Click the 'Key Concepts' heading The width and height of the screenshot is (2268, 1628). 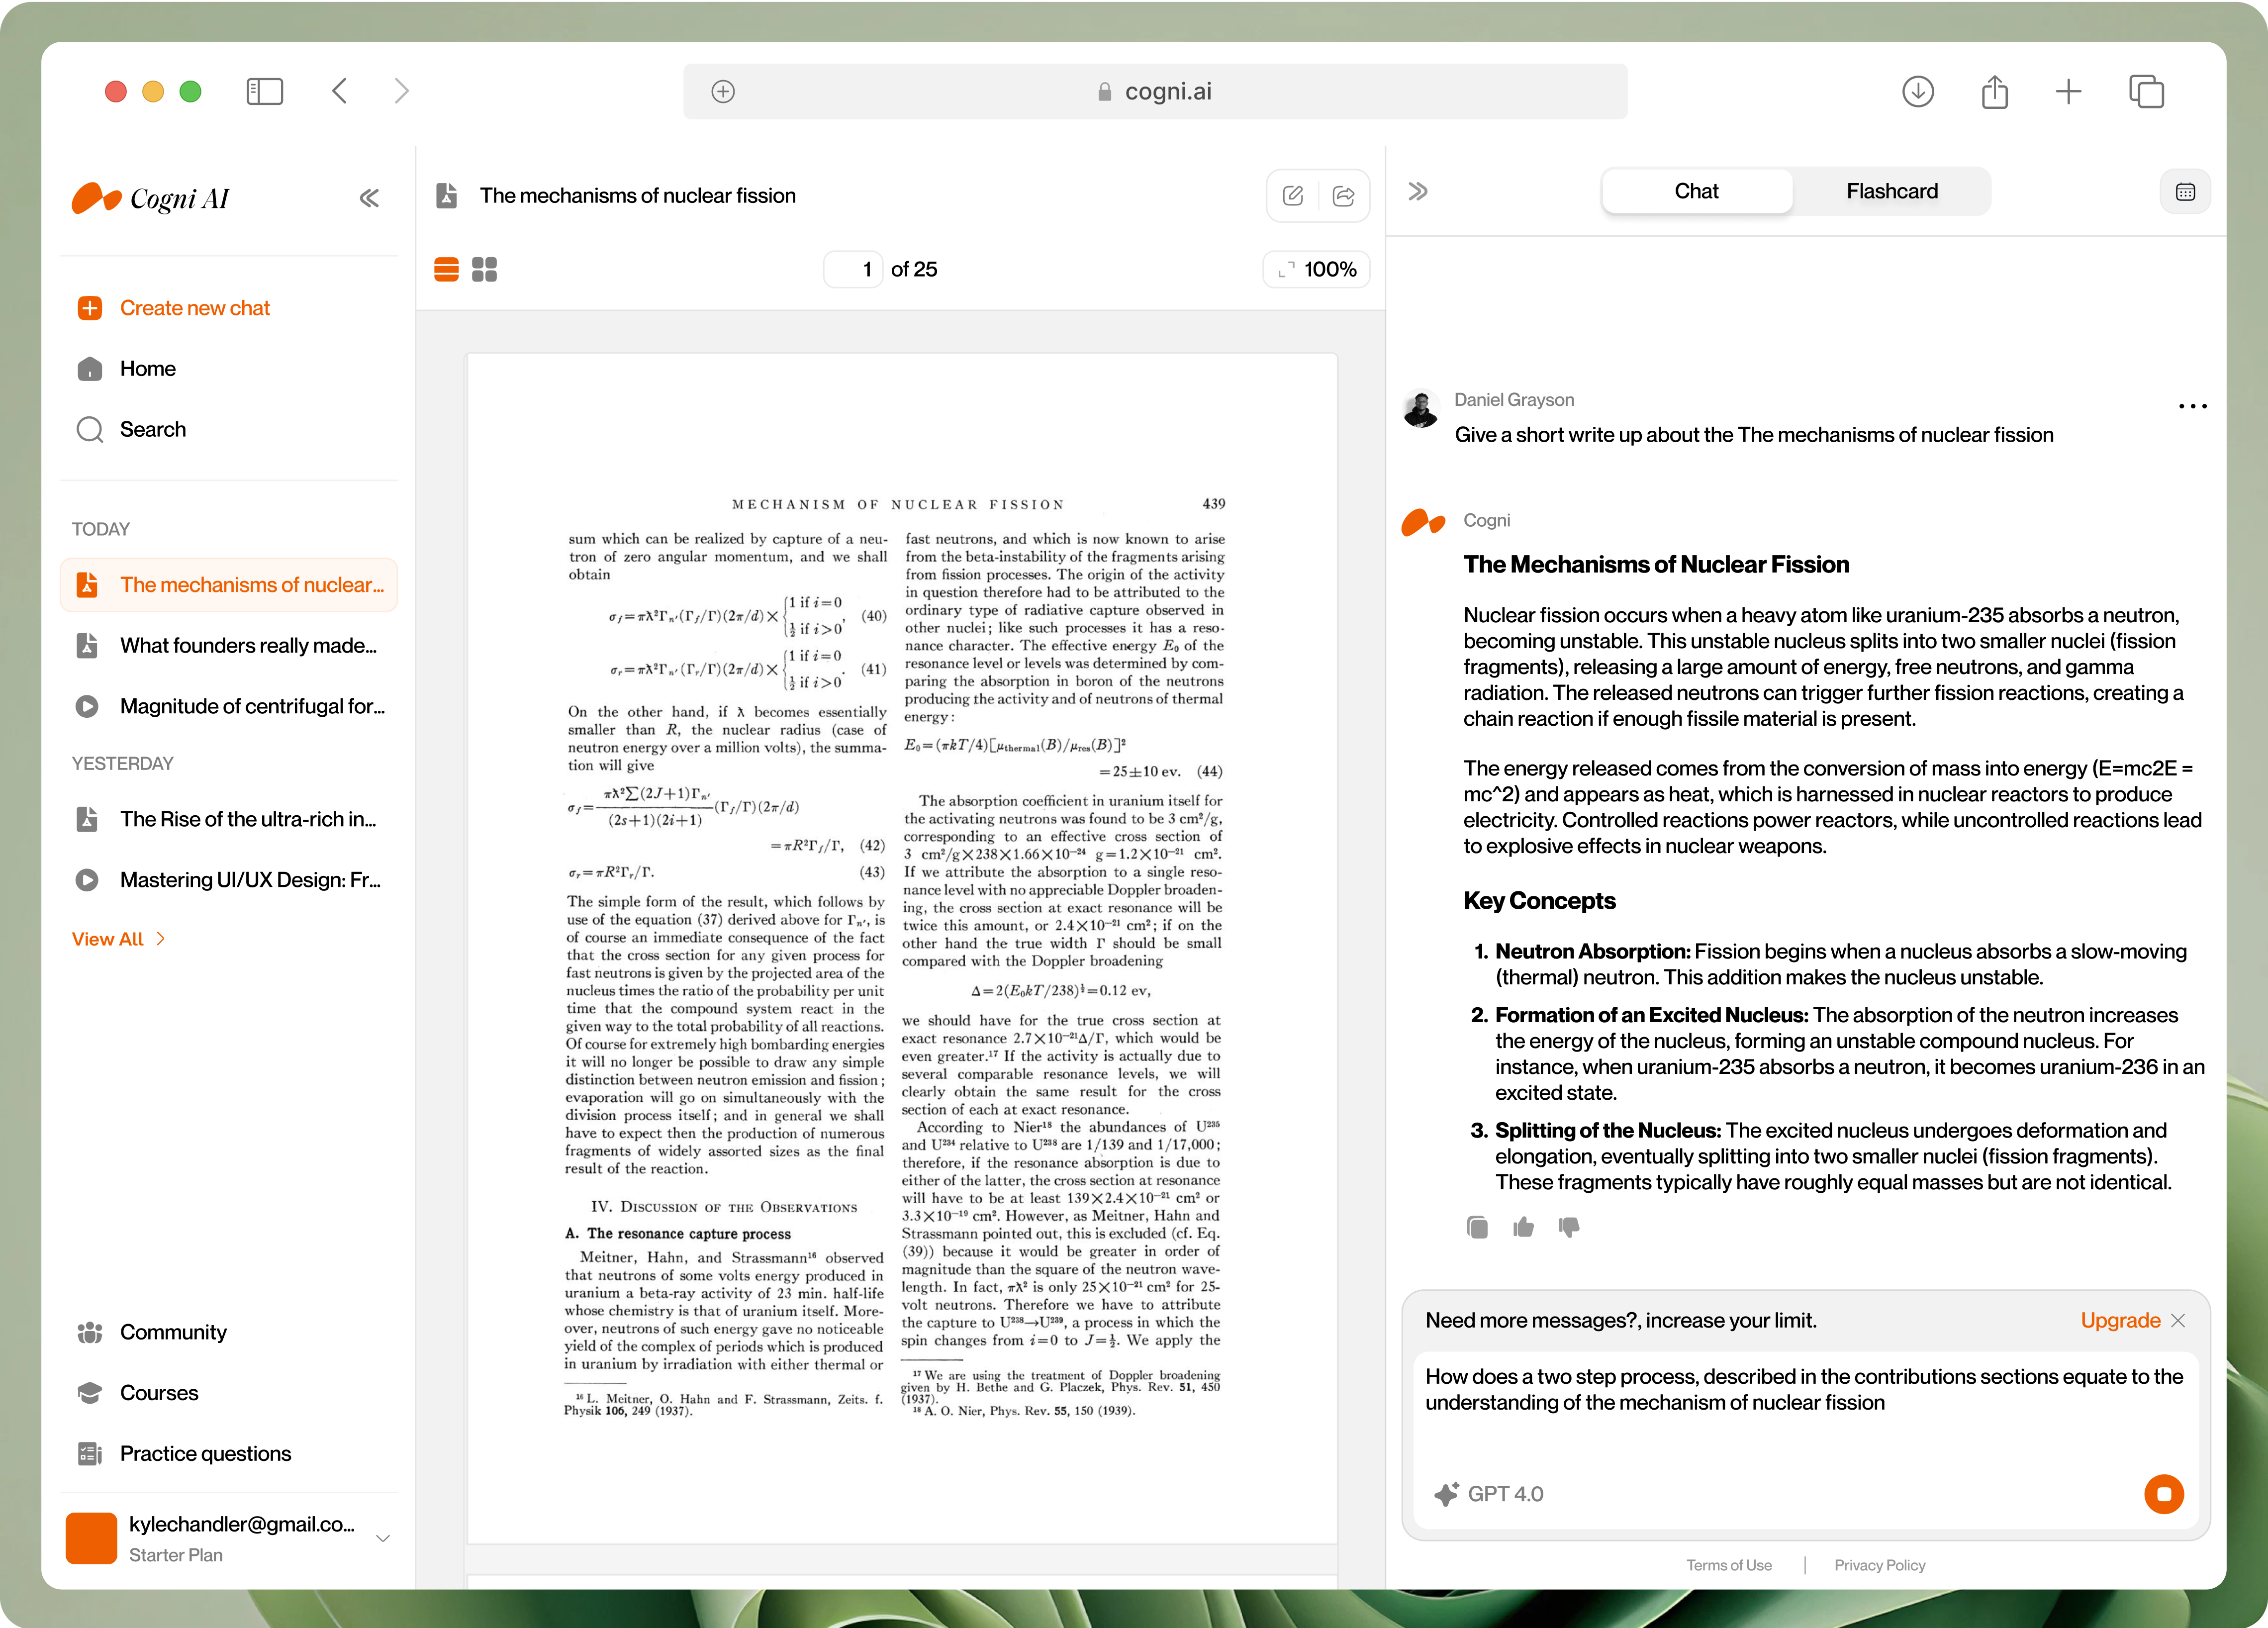(x=1539, y=901)
